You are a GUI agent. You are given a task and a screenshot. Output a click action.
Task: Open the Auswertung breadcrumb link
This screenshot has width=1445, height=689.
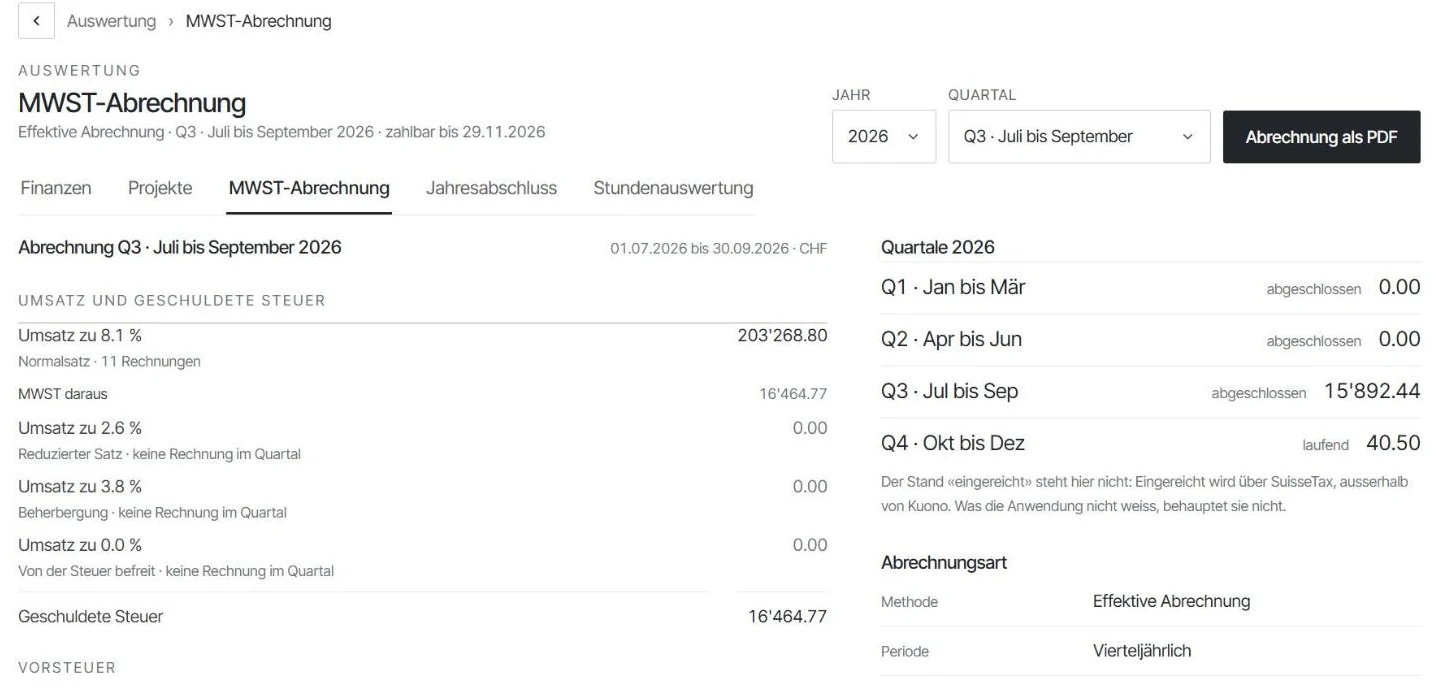tap(111, 21)
